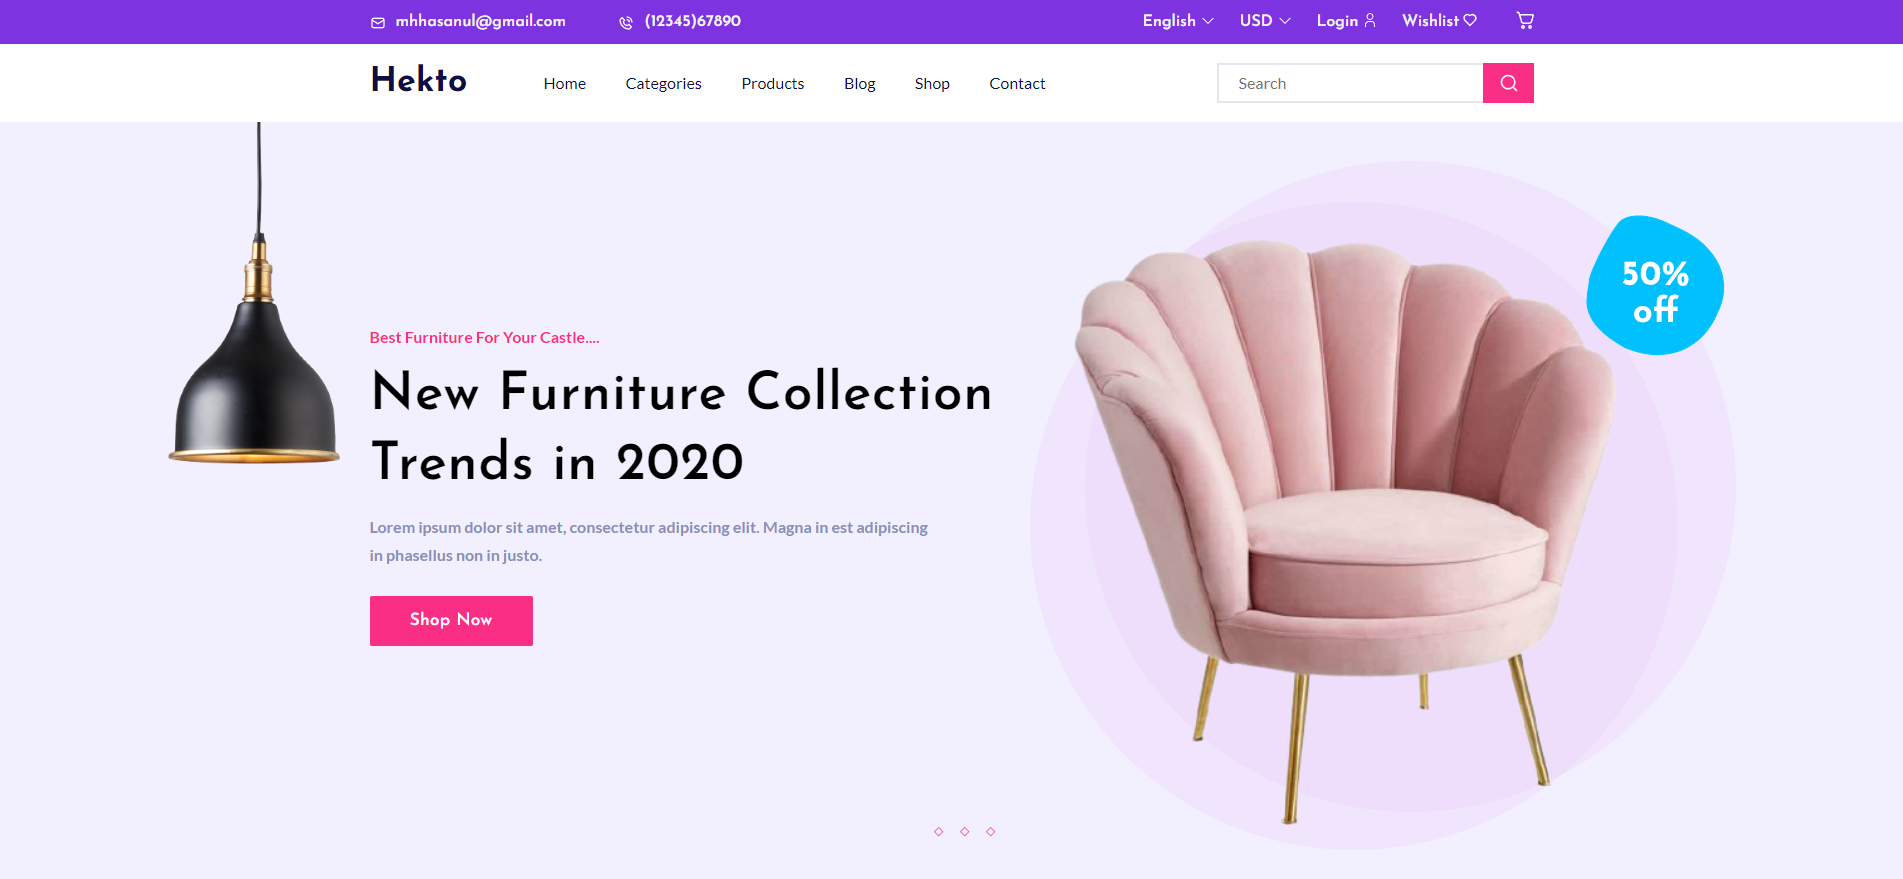The height and width of the screenshot is (879, 1903).
Task: Click into the Search input field
Action: click(1350, 83)
